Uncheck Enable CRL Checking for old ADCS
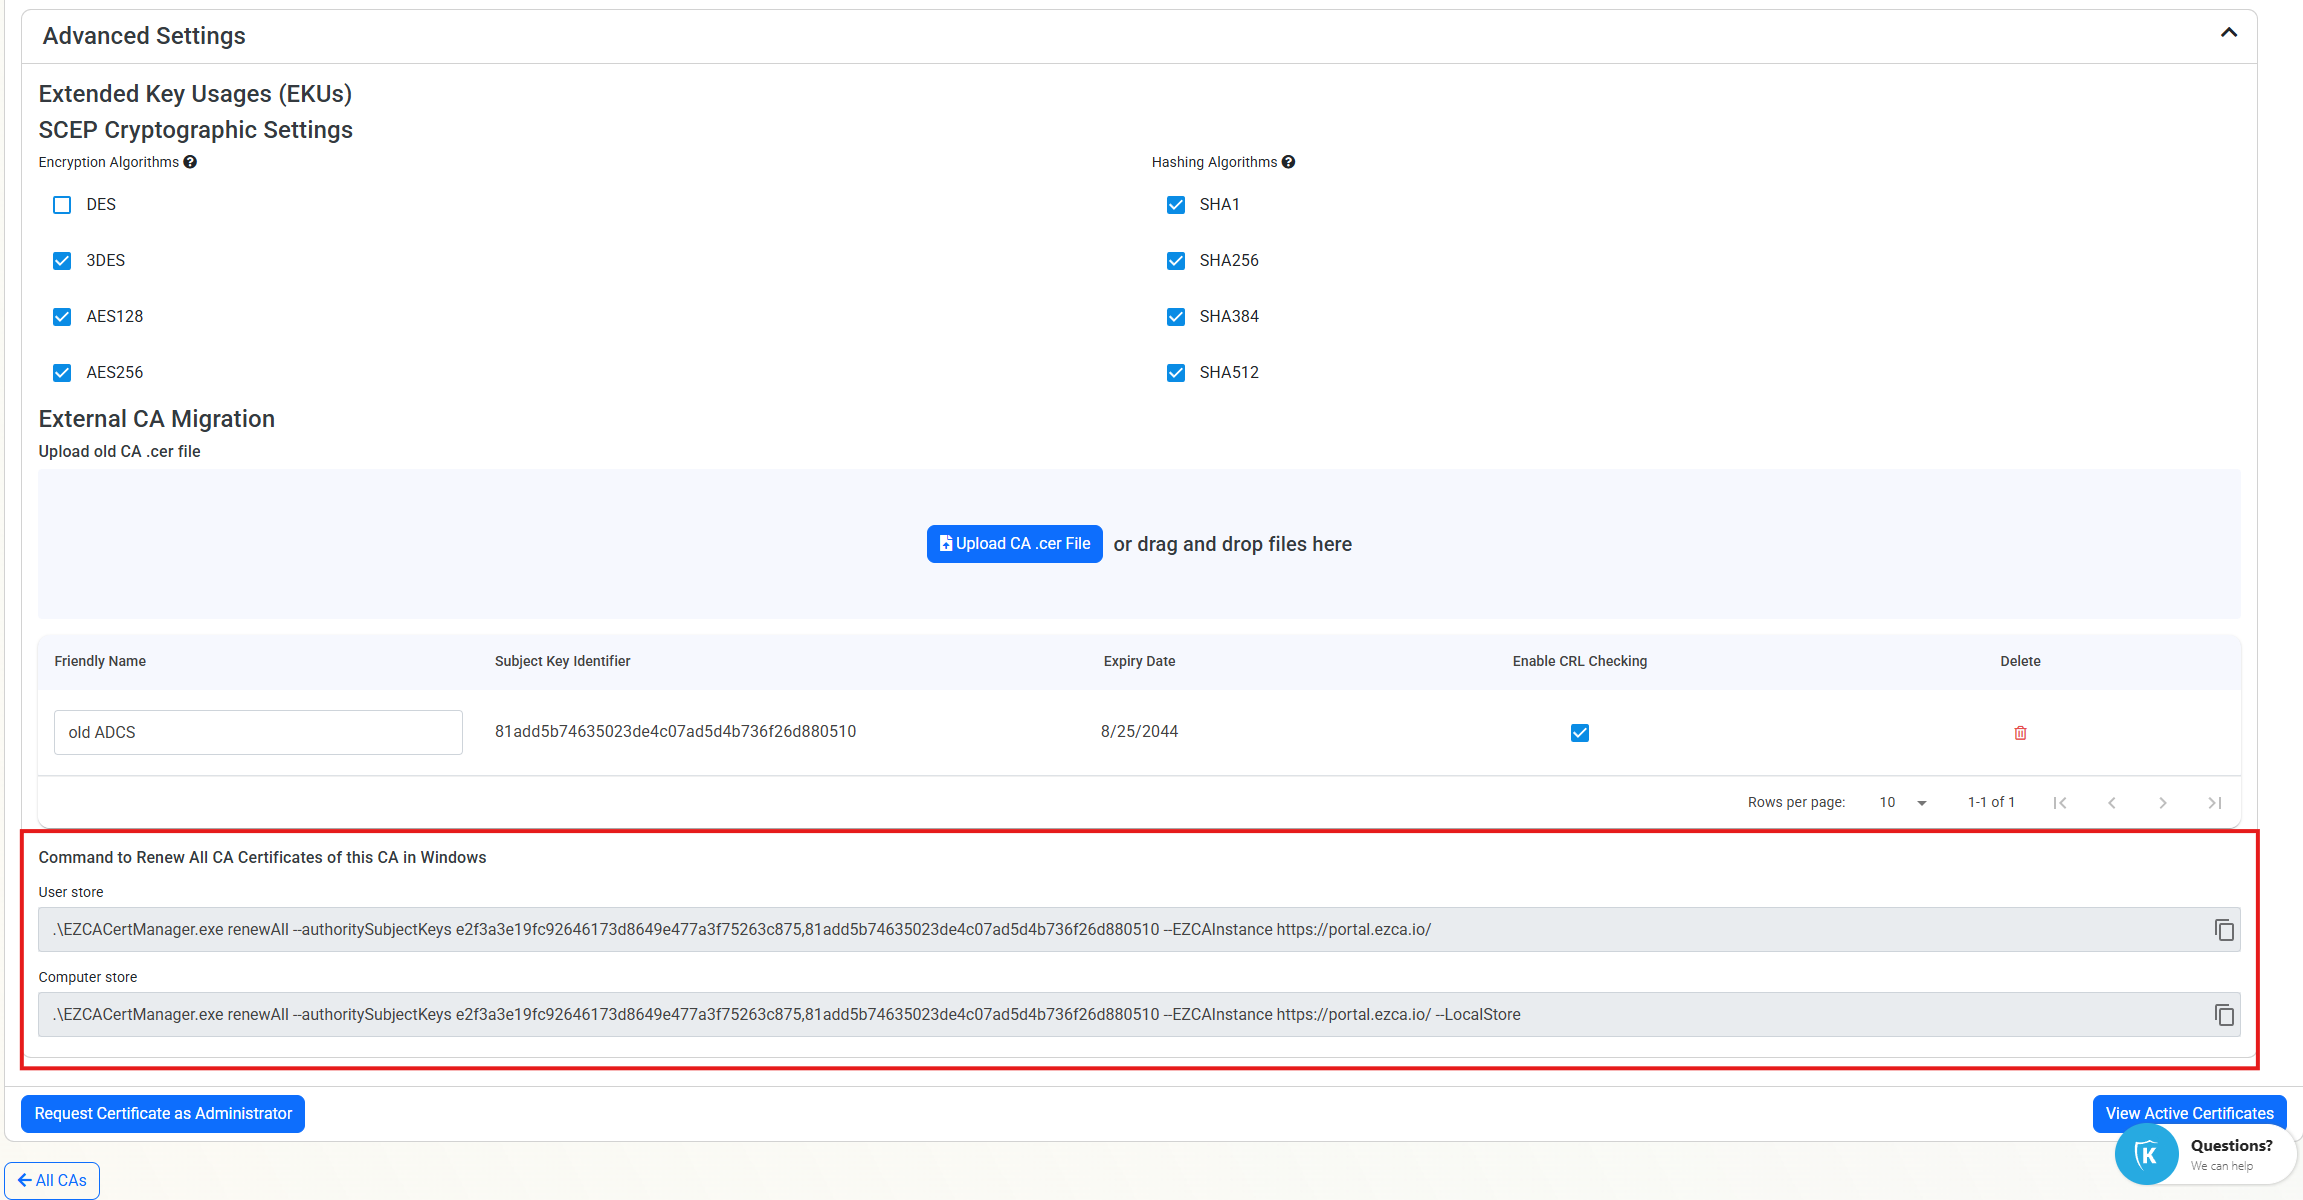2303x1200 pixels. [1579, 732]
